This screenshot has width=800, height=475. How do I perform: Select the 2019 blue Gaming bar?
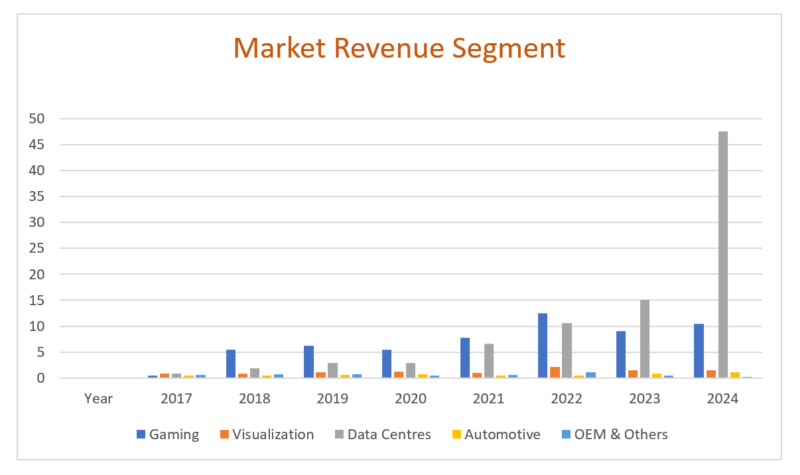pyautogui.click(x=309, y=362)
